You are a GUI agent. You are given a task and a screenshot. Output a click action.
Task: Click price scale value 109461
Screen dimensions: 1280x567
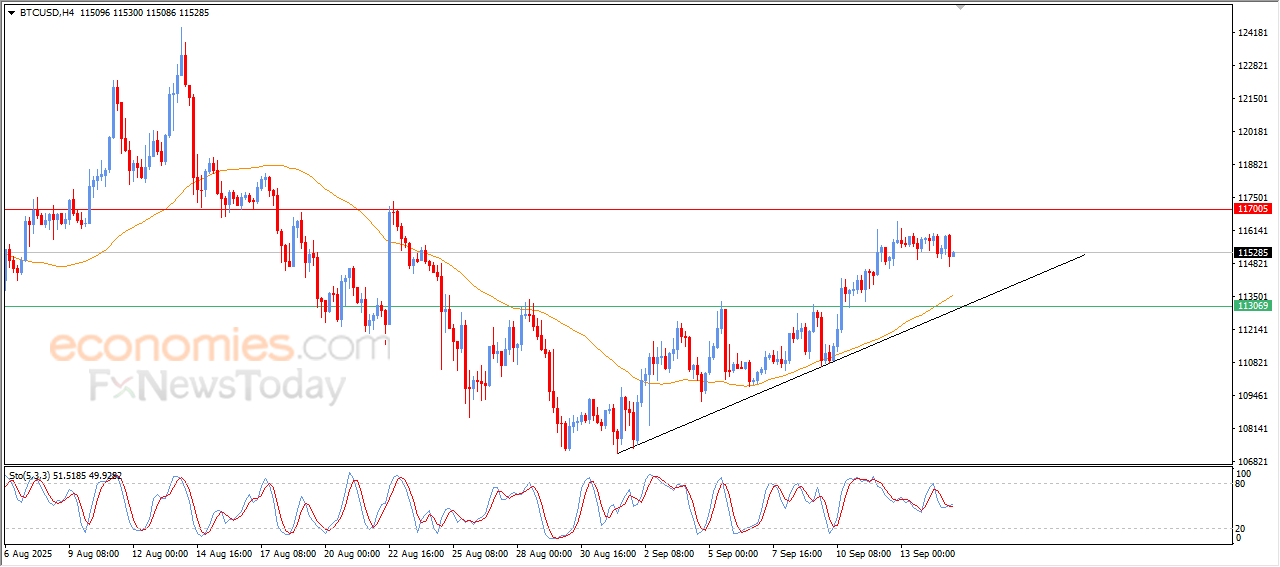tap(1253, 396)
